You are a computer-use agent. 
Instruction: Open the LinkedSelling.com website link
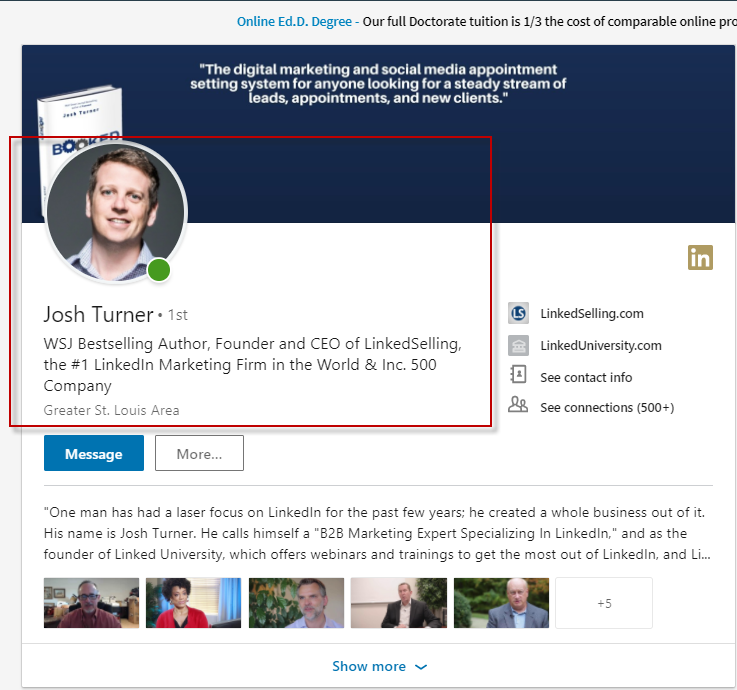point(591,313)
